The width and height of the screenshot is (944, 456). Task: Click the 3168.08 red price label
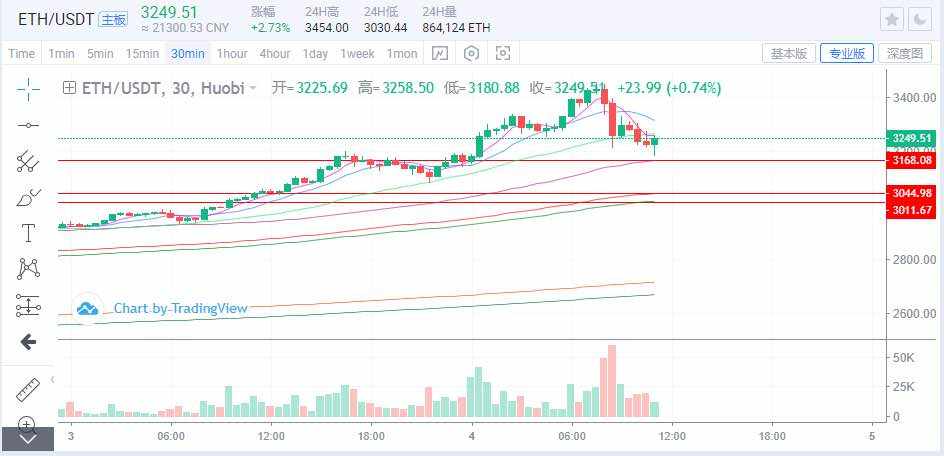click(x=911, y=160)
